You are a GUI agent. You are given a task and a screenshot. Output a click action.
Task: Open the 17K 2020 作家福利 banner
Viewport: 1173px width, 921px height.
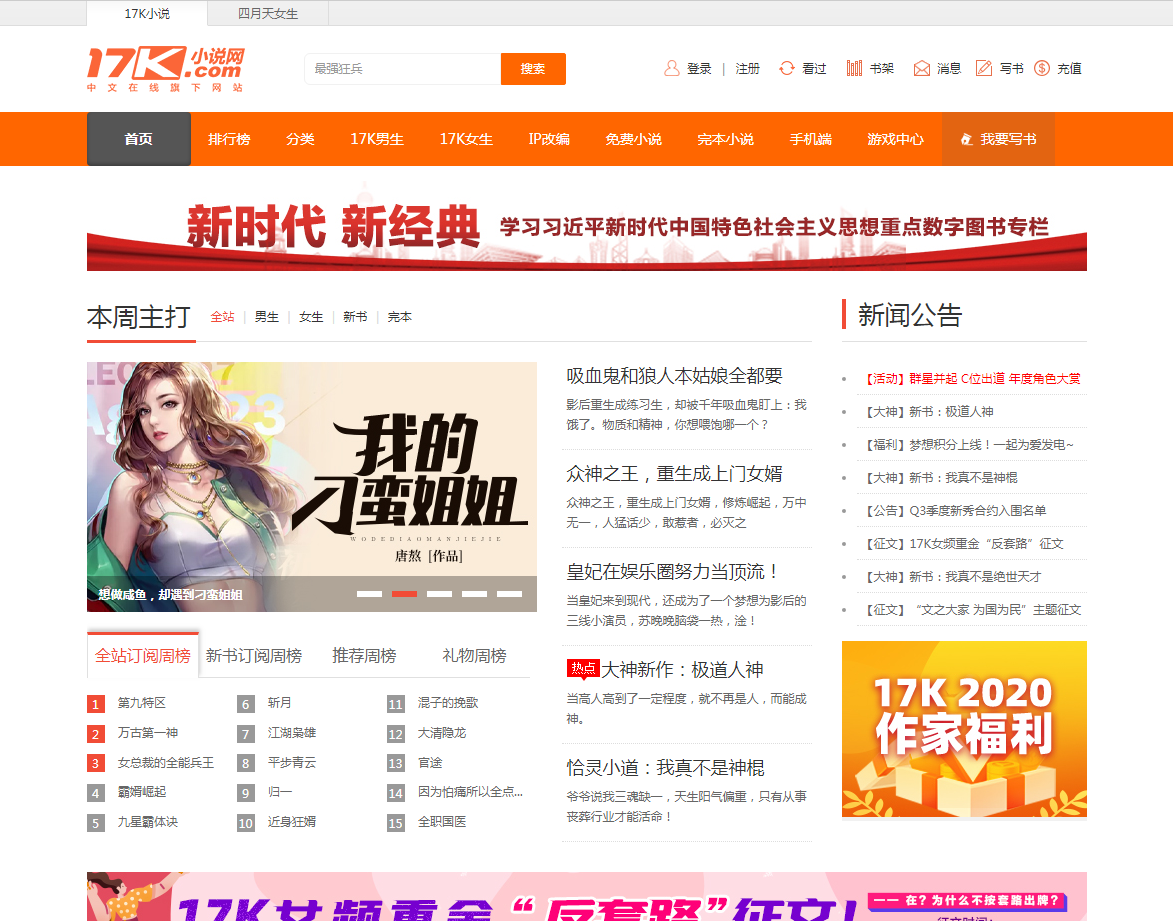[x=964, y=729]
